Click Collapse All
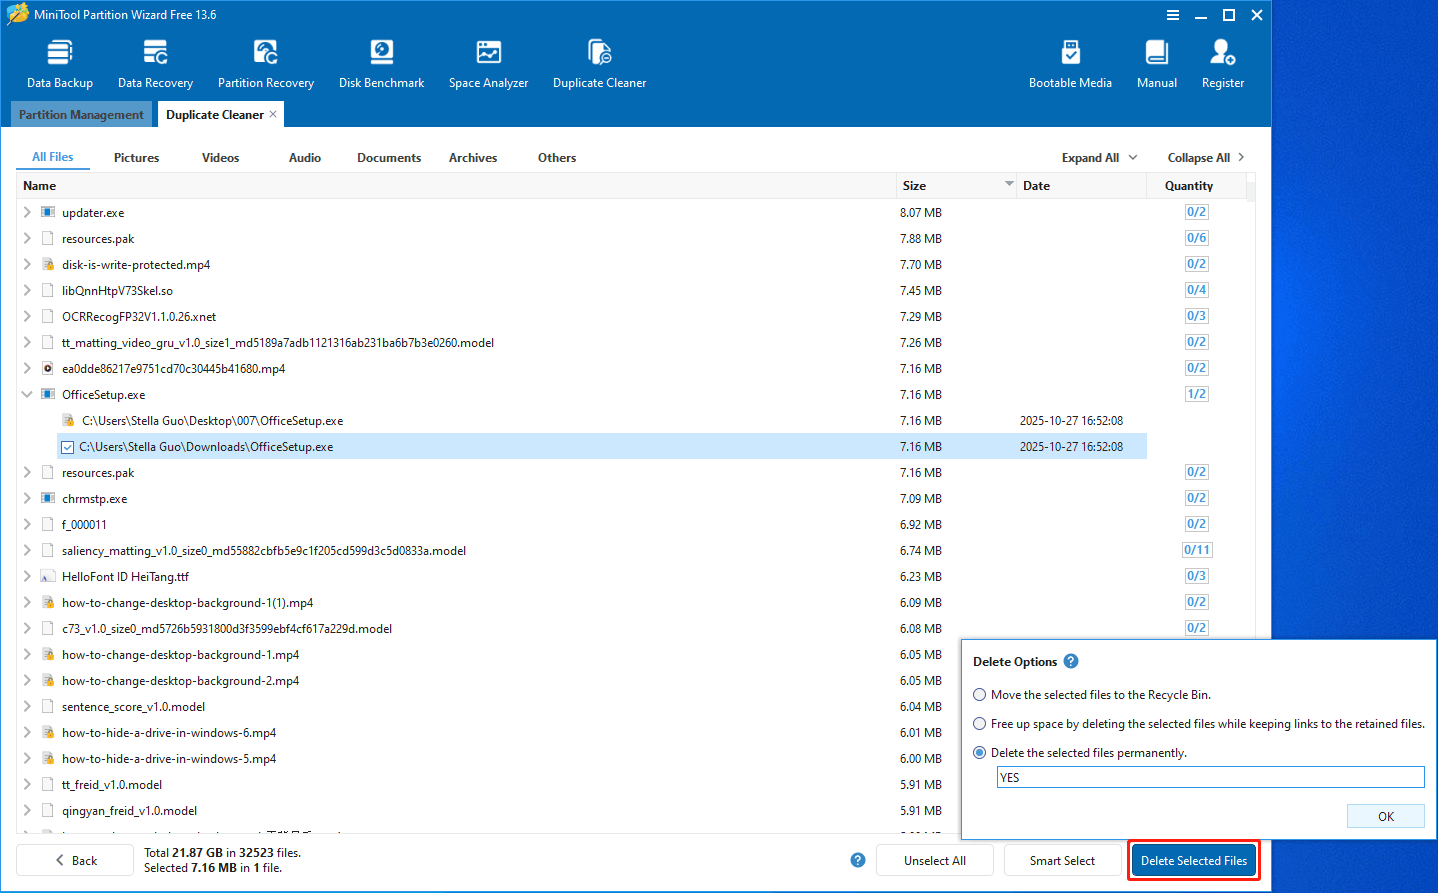The width and height of the screenshot is (1438, 893). [1198, 158]
